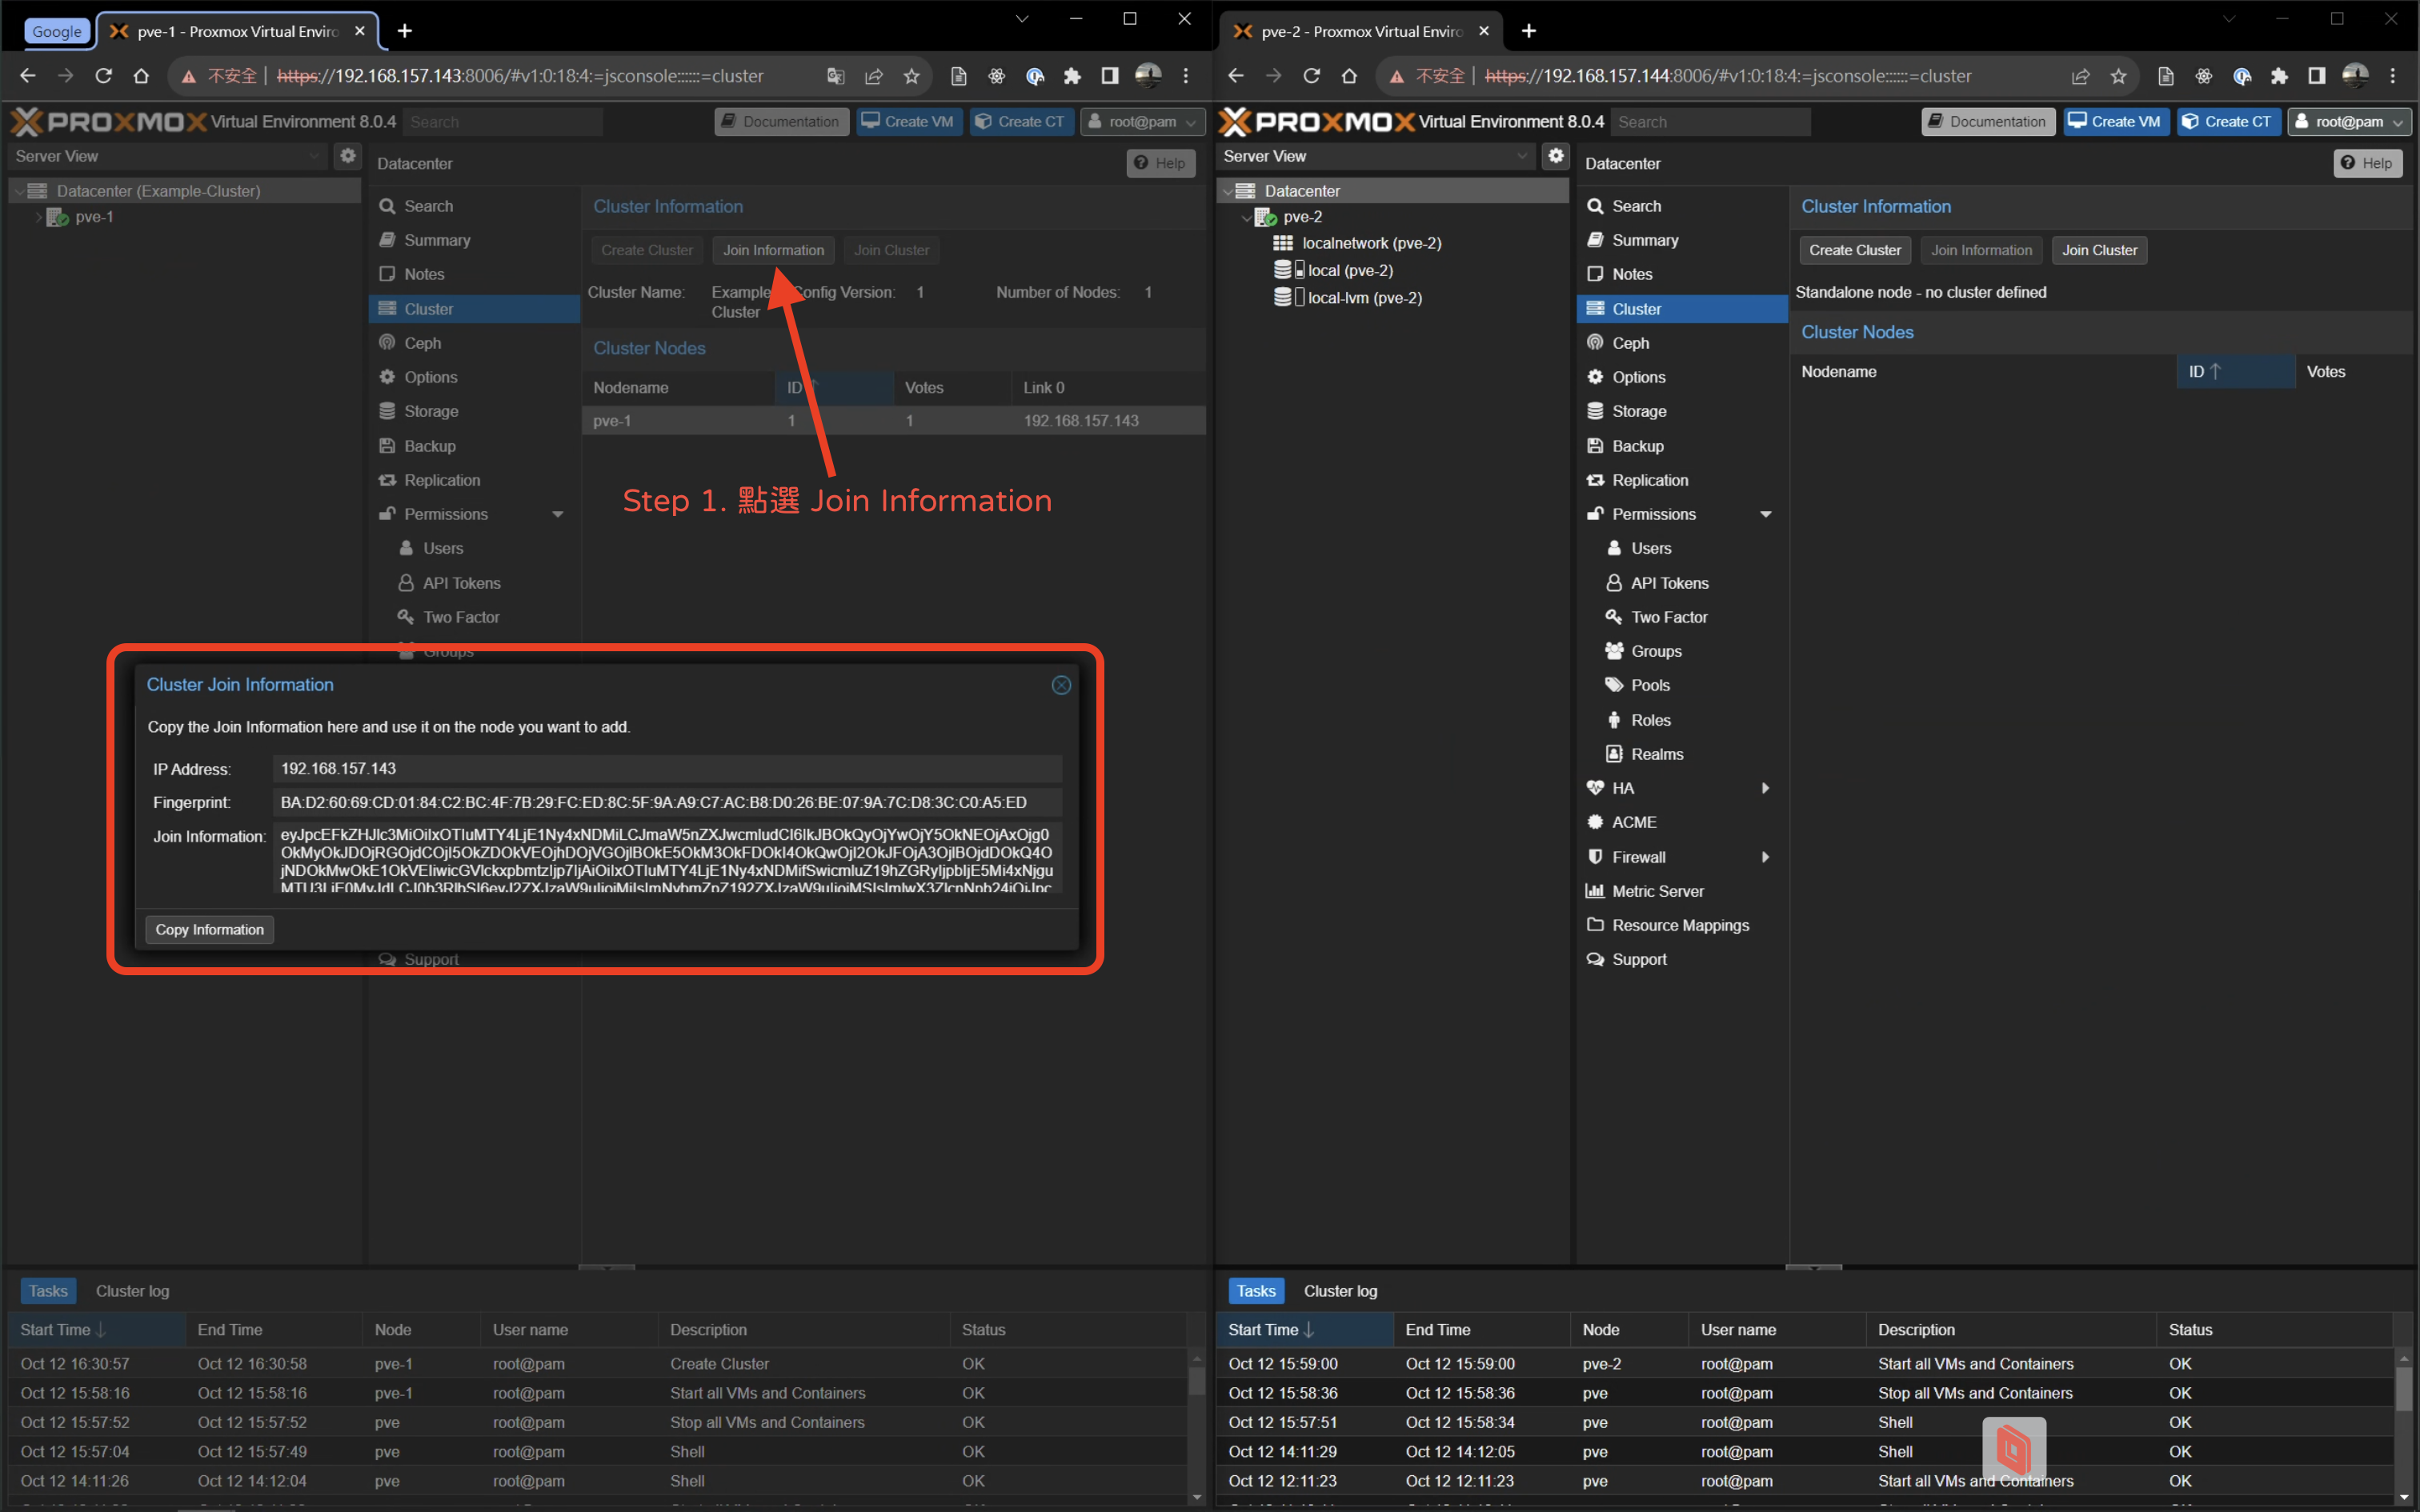Click Join Cluster button on pve-2
This screenshot has height=1512, width=2420.
[x=2098, y=250]
